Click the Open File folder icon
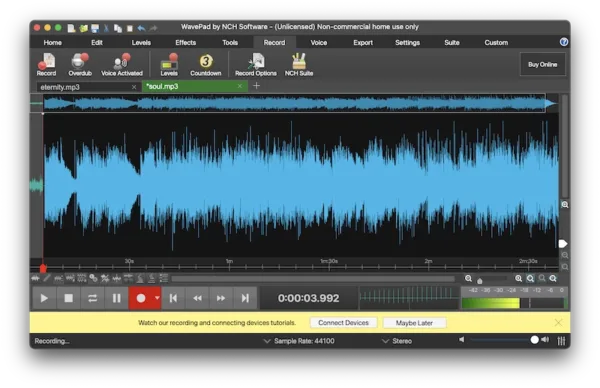This screenshot has height=388, width=600. point(83,28)
